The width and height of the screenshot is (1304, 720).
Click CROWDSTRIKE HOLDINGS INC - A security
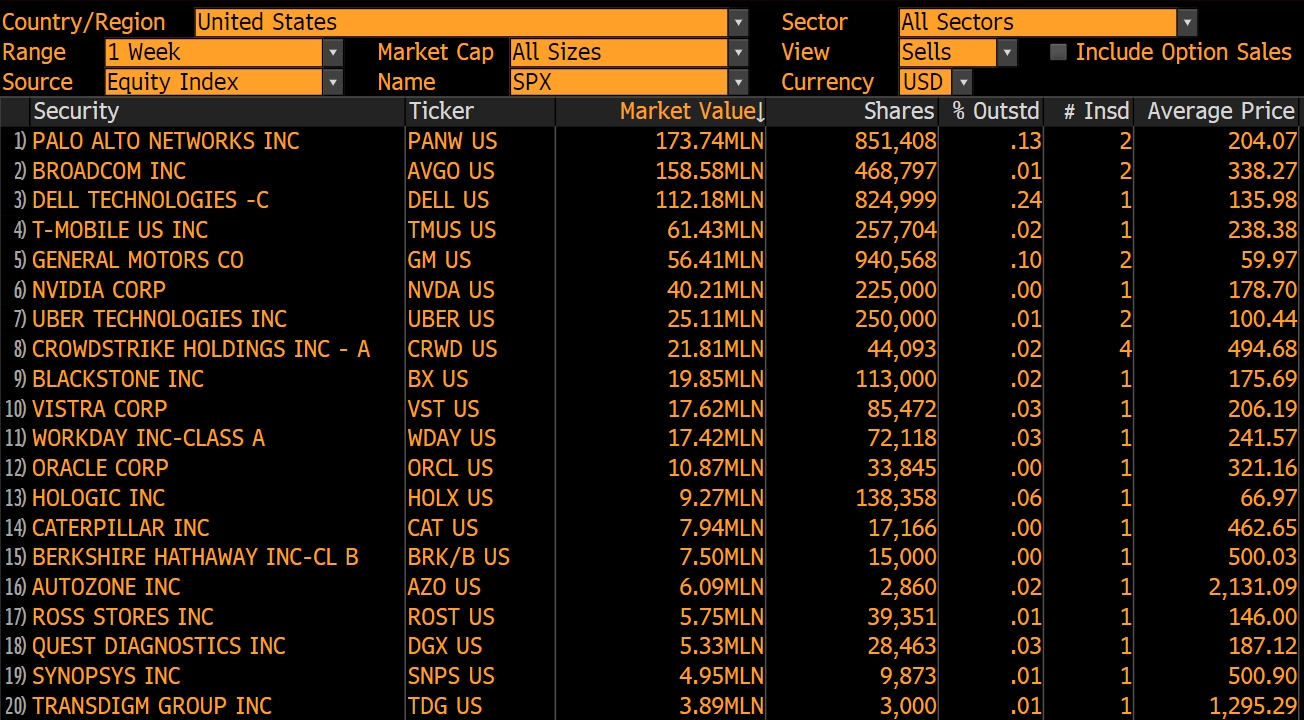pyautogui.click(x=201, y=349)
